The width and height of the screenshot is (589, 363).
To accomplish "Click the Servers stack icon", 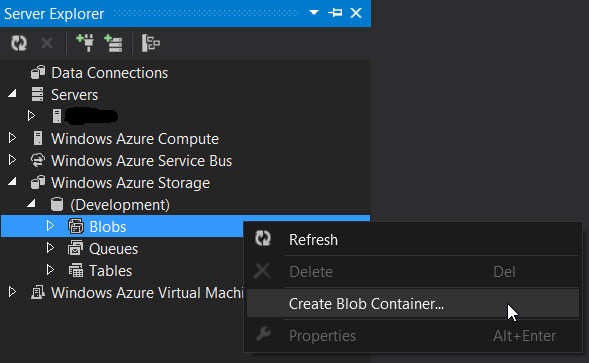I will [x=38, y=94].
